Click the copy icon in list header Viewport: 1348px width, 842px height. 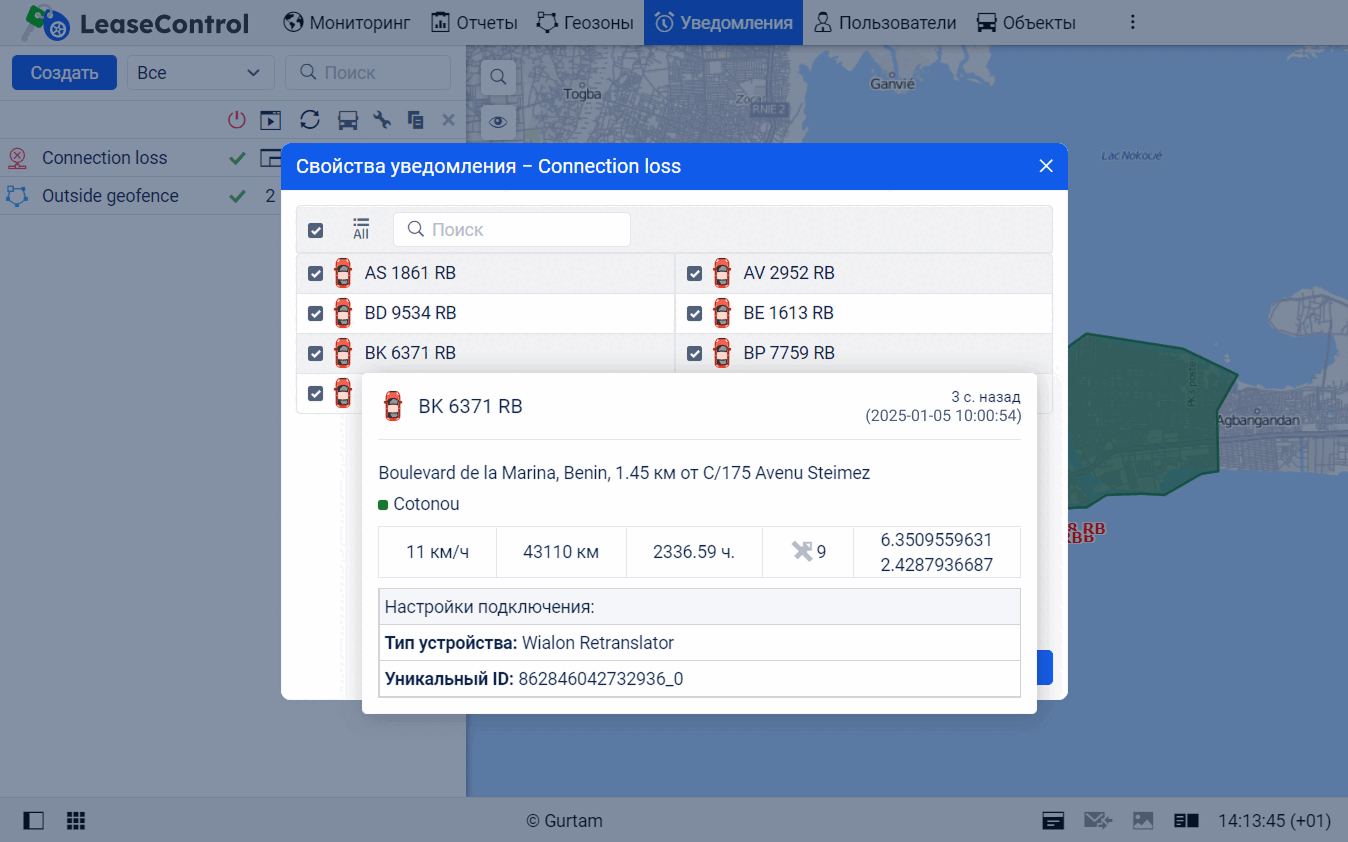pyautogui.click(x=416, y=120)
